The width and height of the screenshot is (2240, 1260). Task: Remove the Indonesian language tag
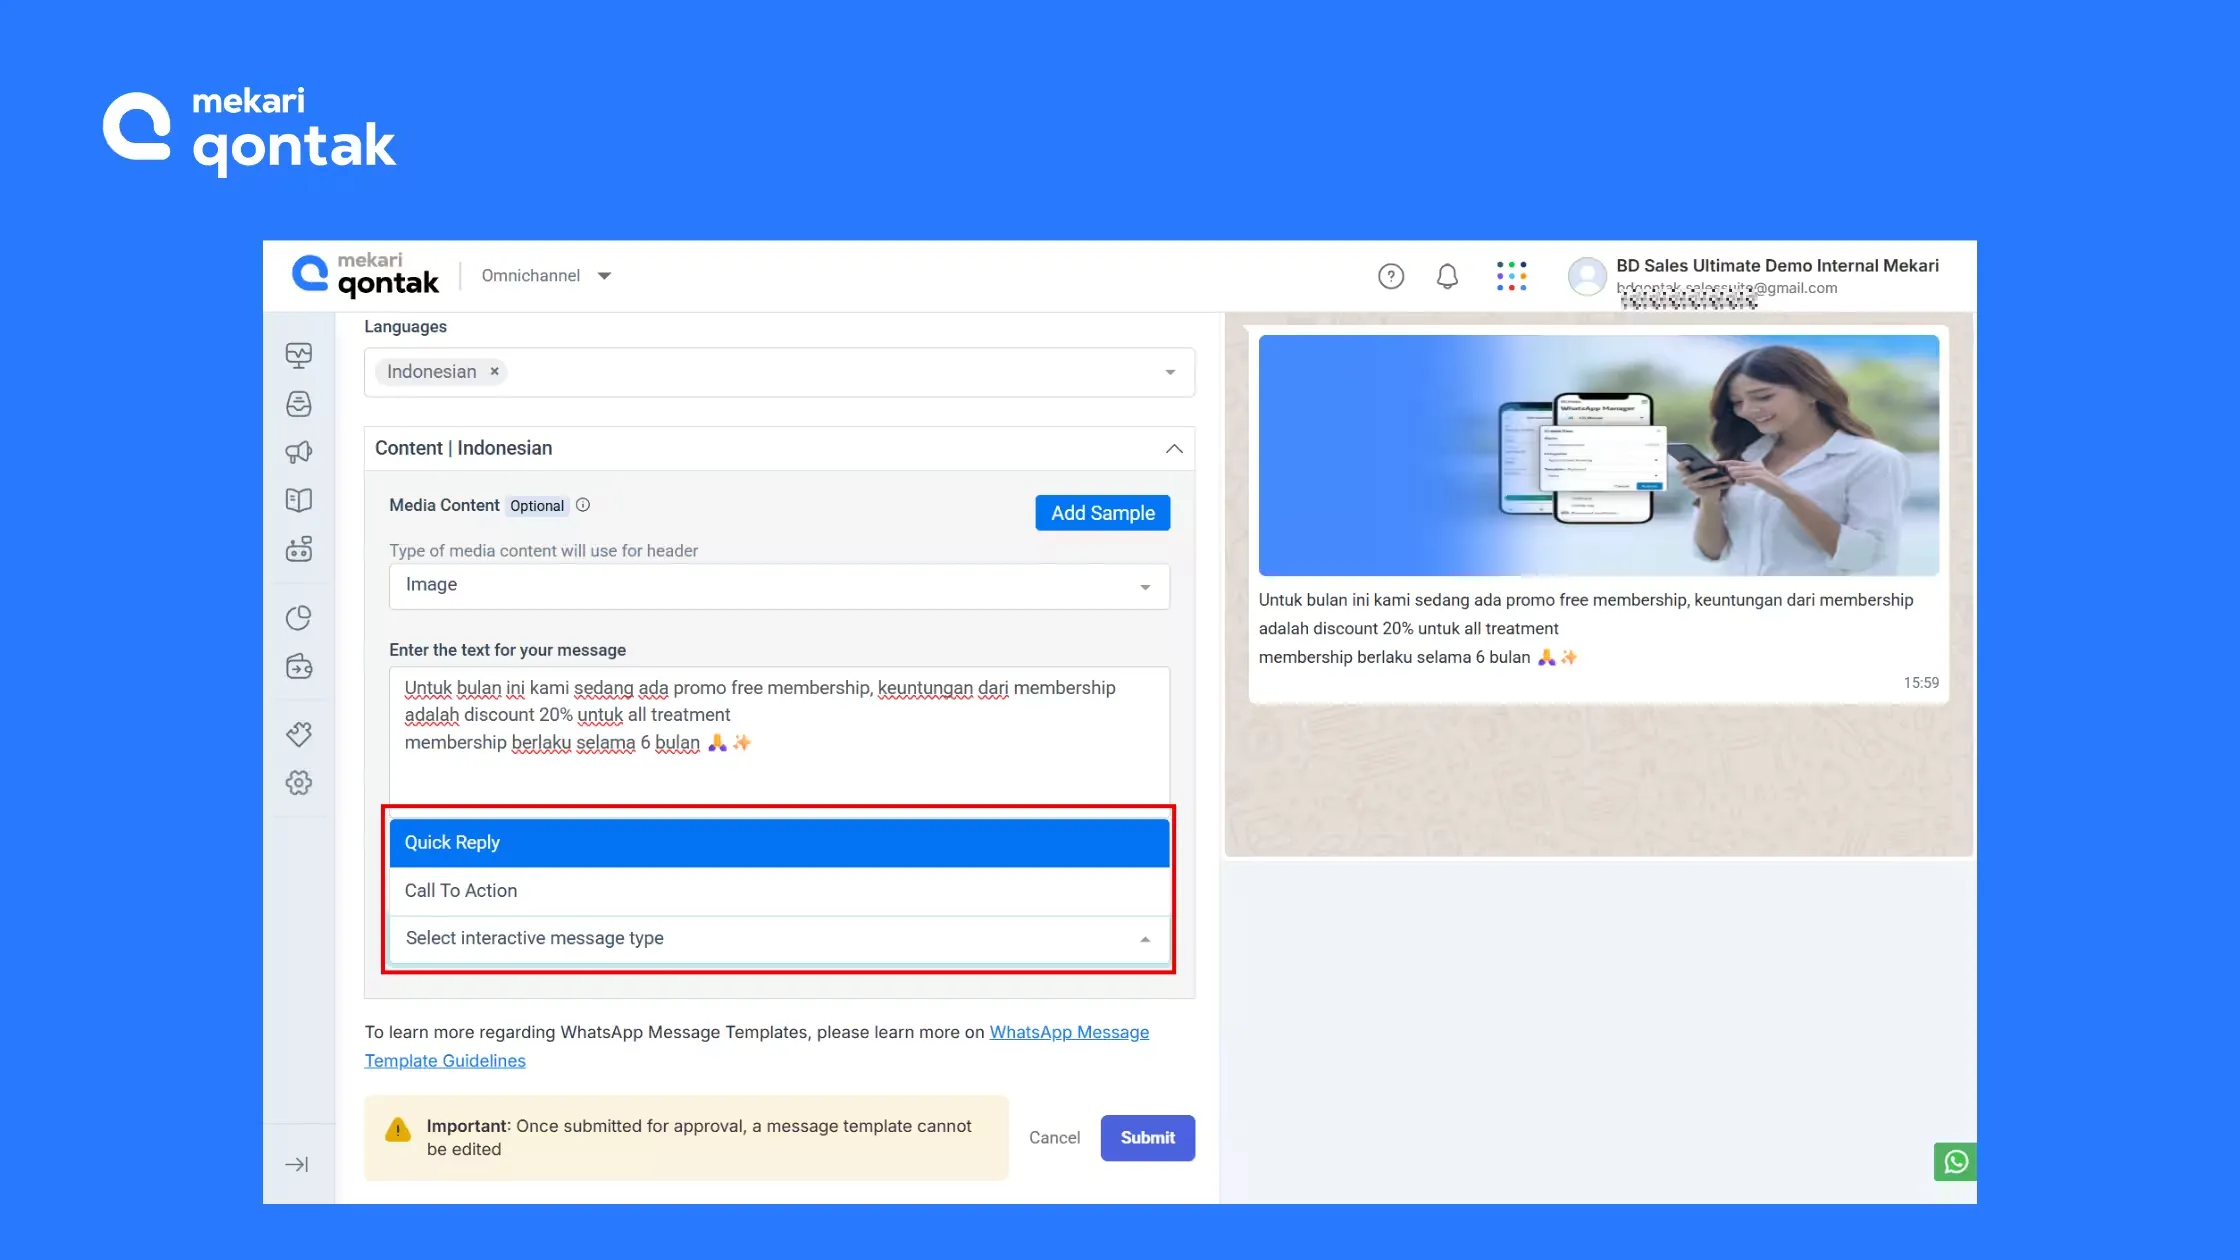tap(494, 371)
